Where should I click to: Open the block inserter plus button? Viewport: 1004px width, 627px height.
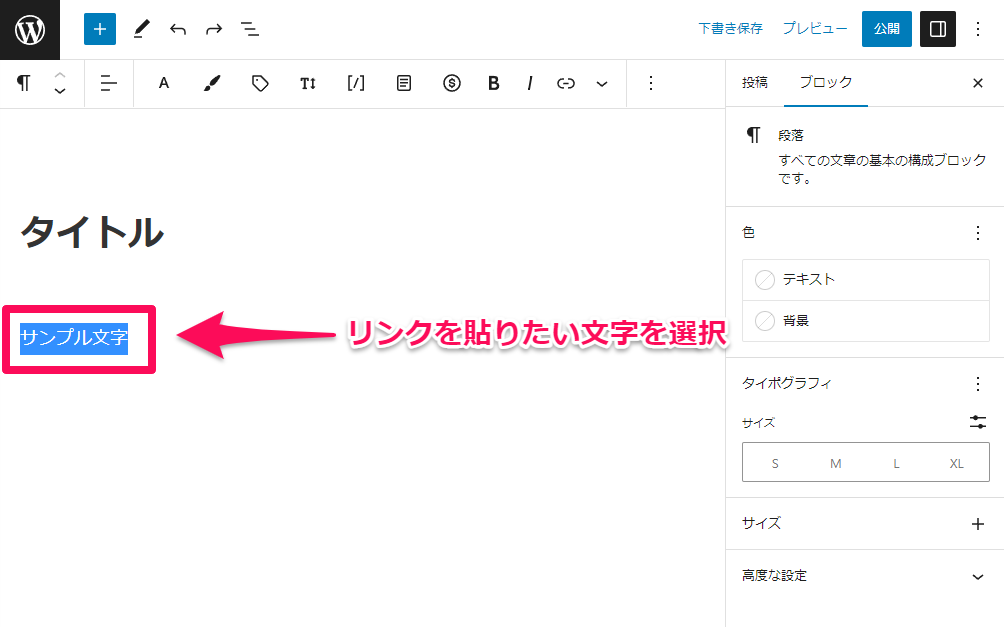100,30
